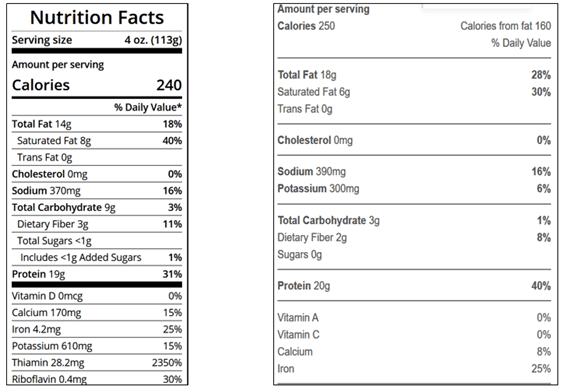Click the Calories 240 value
The height and width of the screenshot is (390, 566).
pos(169,85)
